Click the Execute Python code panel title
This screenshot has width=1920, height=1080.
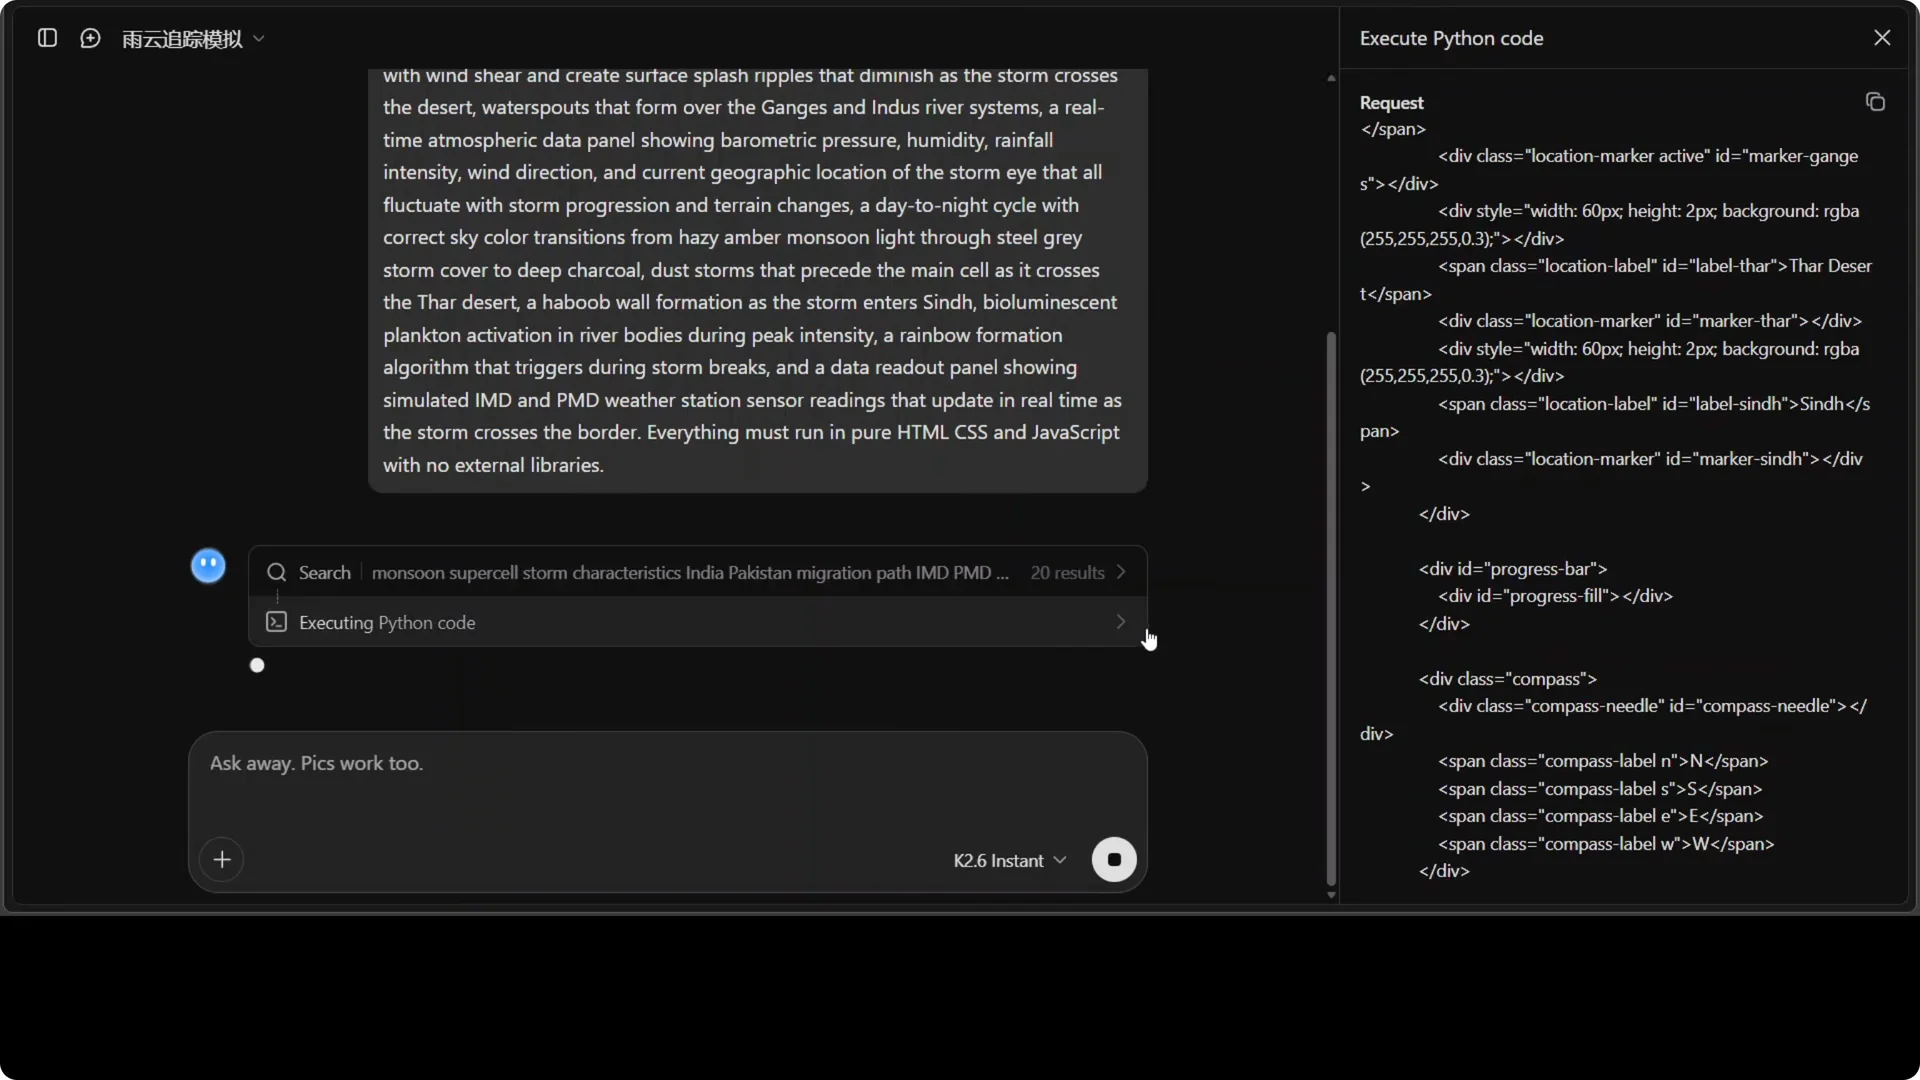click(1451, 38)
